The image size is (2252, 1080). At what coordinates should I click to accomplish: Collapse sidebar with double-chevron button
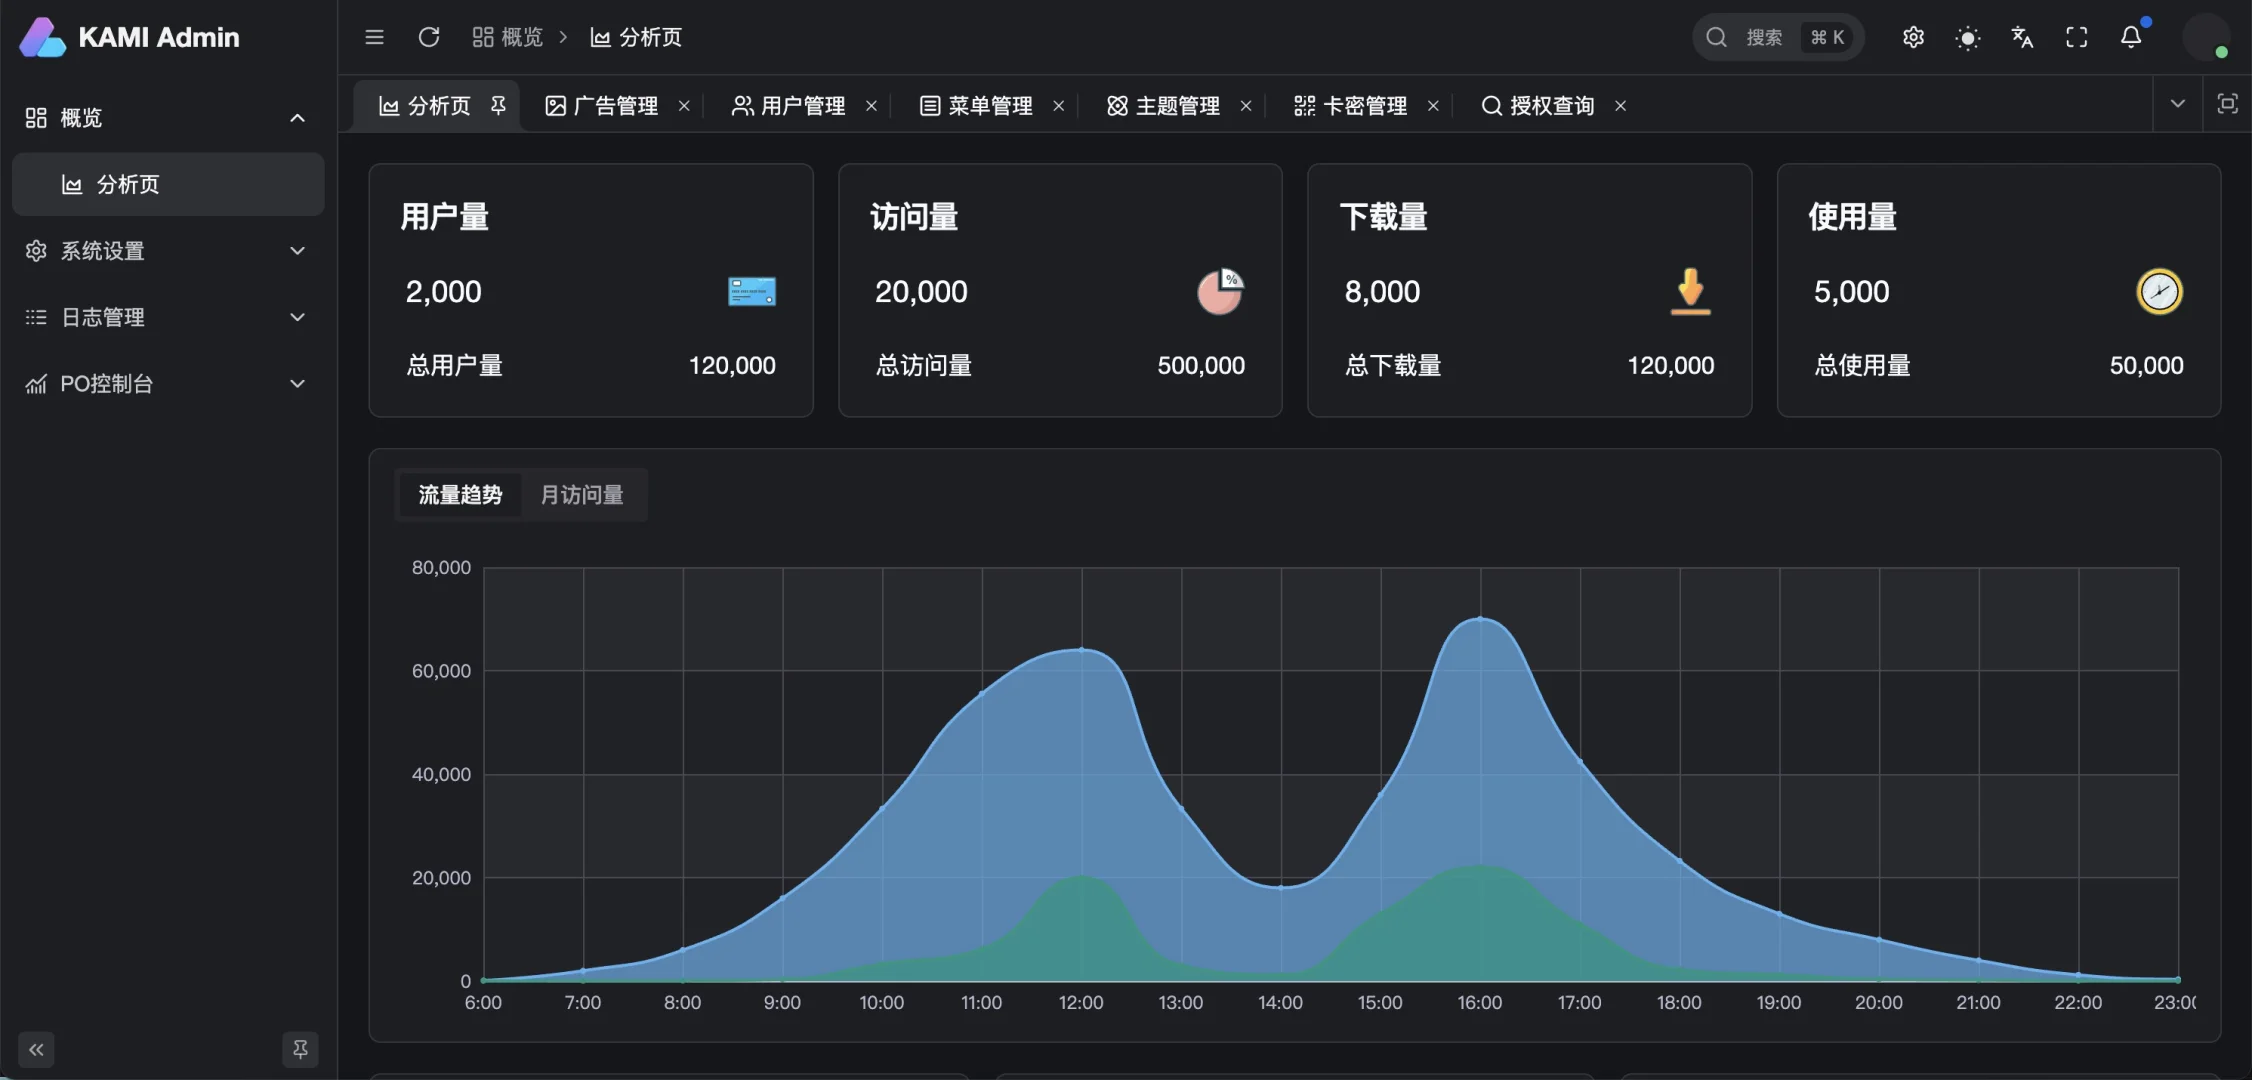click(x=37, y=1049)
